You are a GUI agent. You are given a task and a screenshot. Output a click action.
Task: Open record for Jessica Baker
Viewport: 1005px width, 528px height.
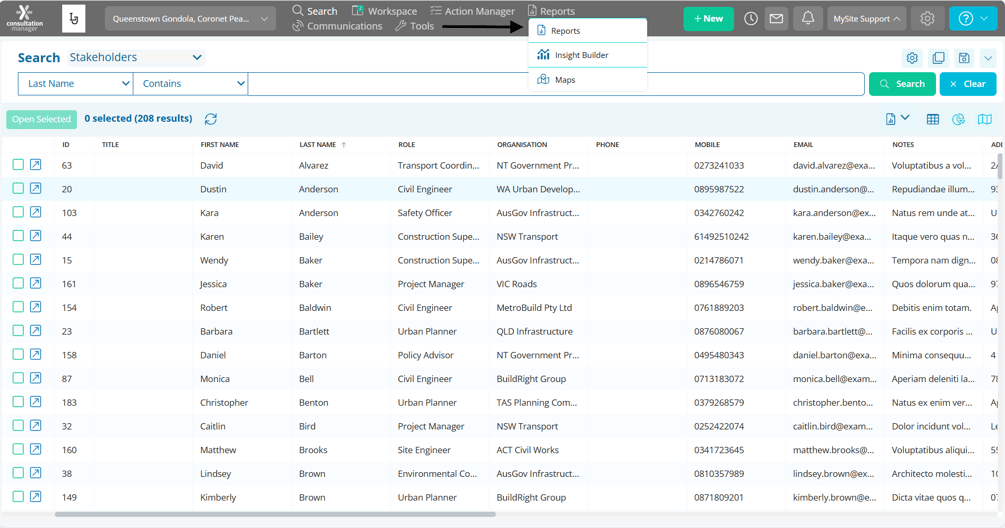[x=35, y=283]
